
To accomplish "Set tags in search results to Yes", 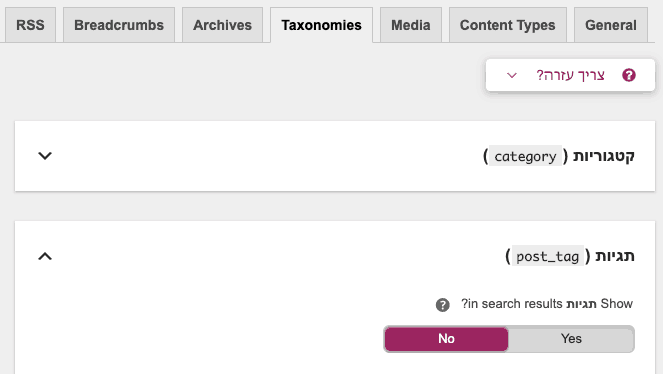I will pos(571,339).
